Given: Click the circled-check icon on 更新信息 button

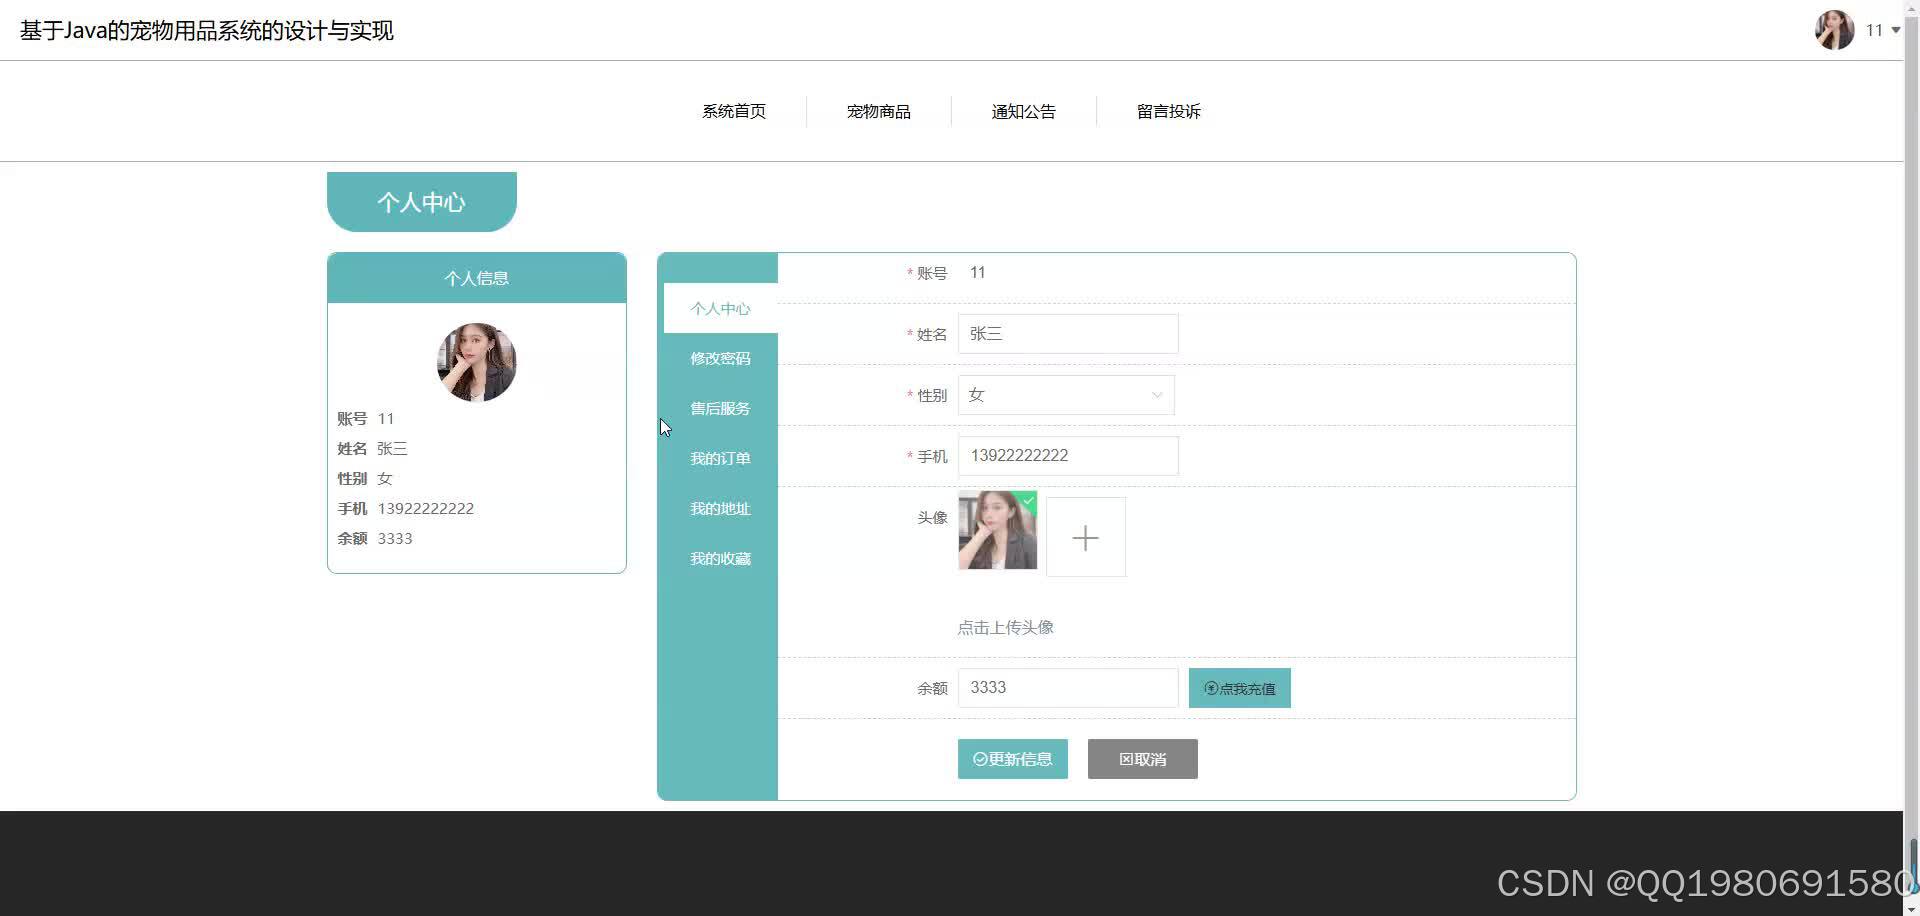Looking at the screenshot, I should click(x=978, y=759).
